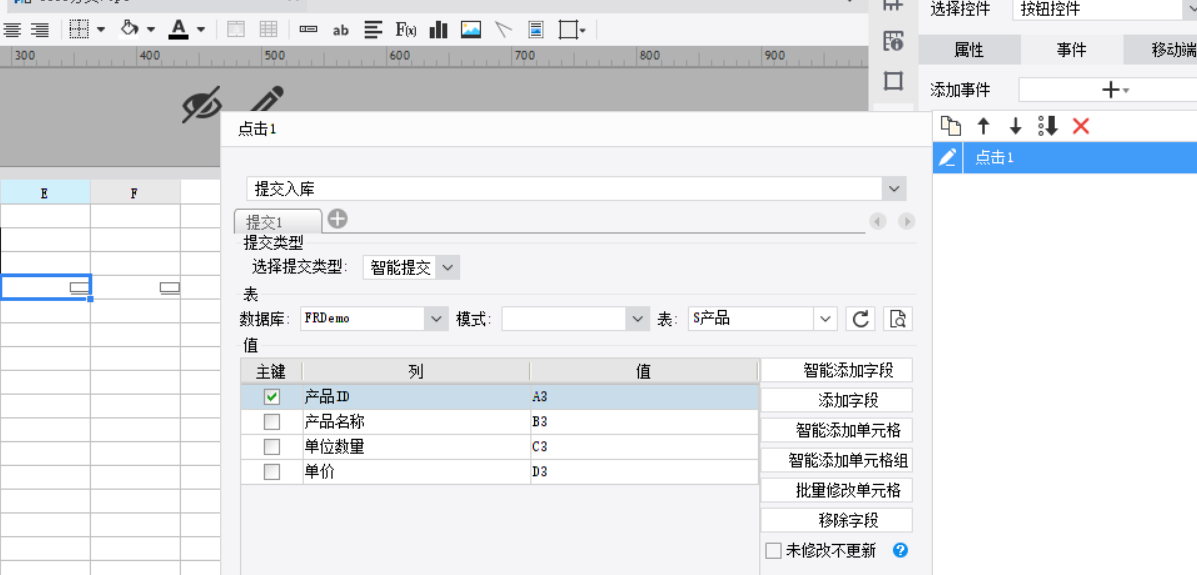The image size is (1197, 575).
Task: Select column header E
Action: click(45, 193)
